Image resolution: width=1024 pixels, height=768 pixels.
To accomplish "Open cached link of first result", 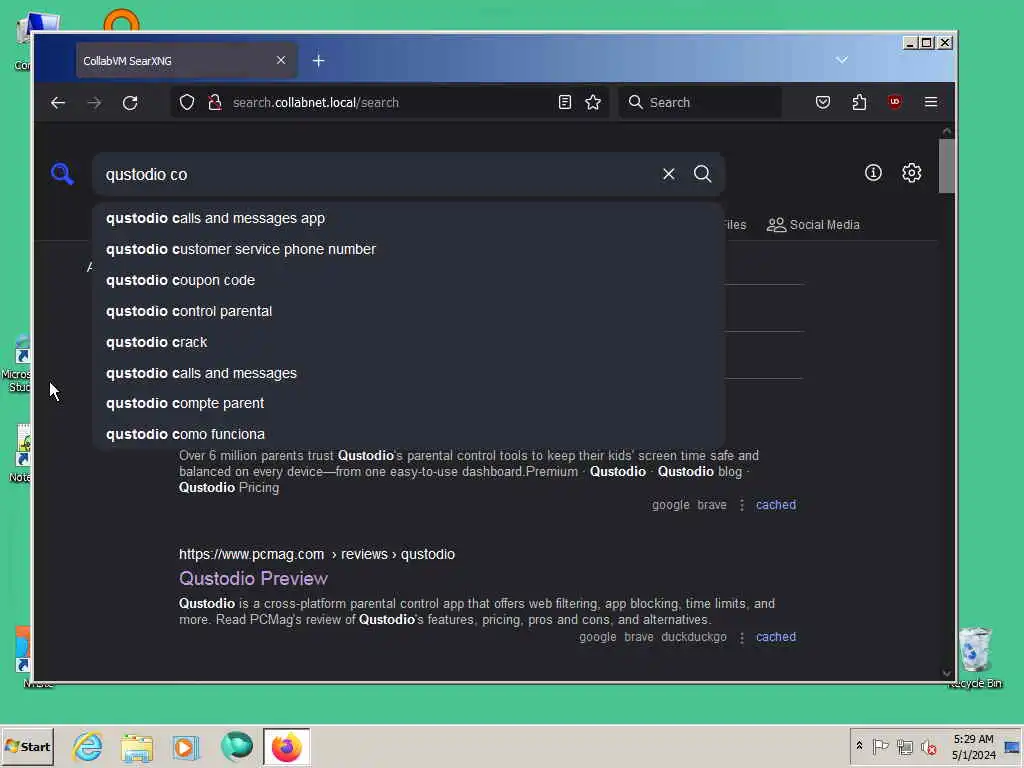I will pos(776,505).
